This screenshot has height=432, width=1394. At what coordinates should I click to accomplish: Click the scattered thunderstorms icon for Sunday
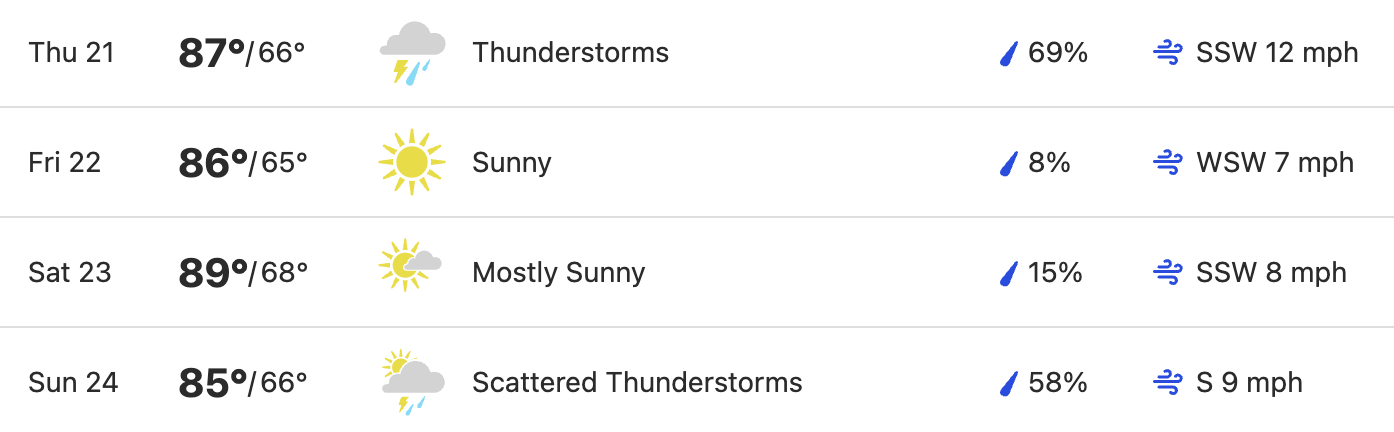[412, 382]
